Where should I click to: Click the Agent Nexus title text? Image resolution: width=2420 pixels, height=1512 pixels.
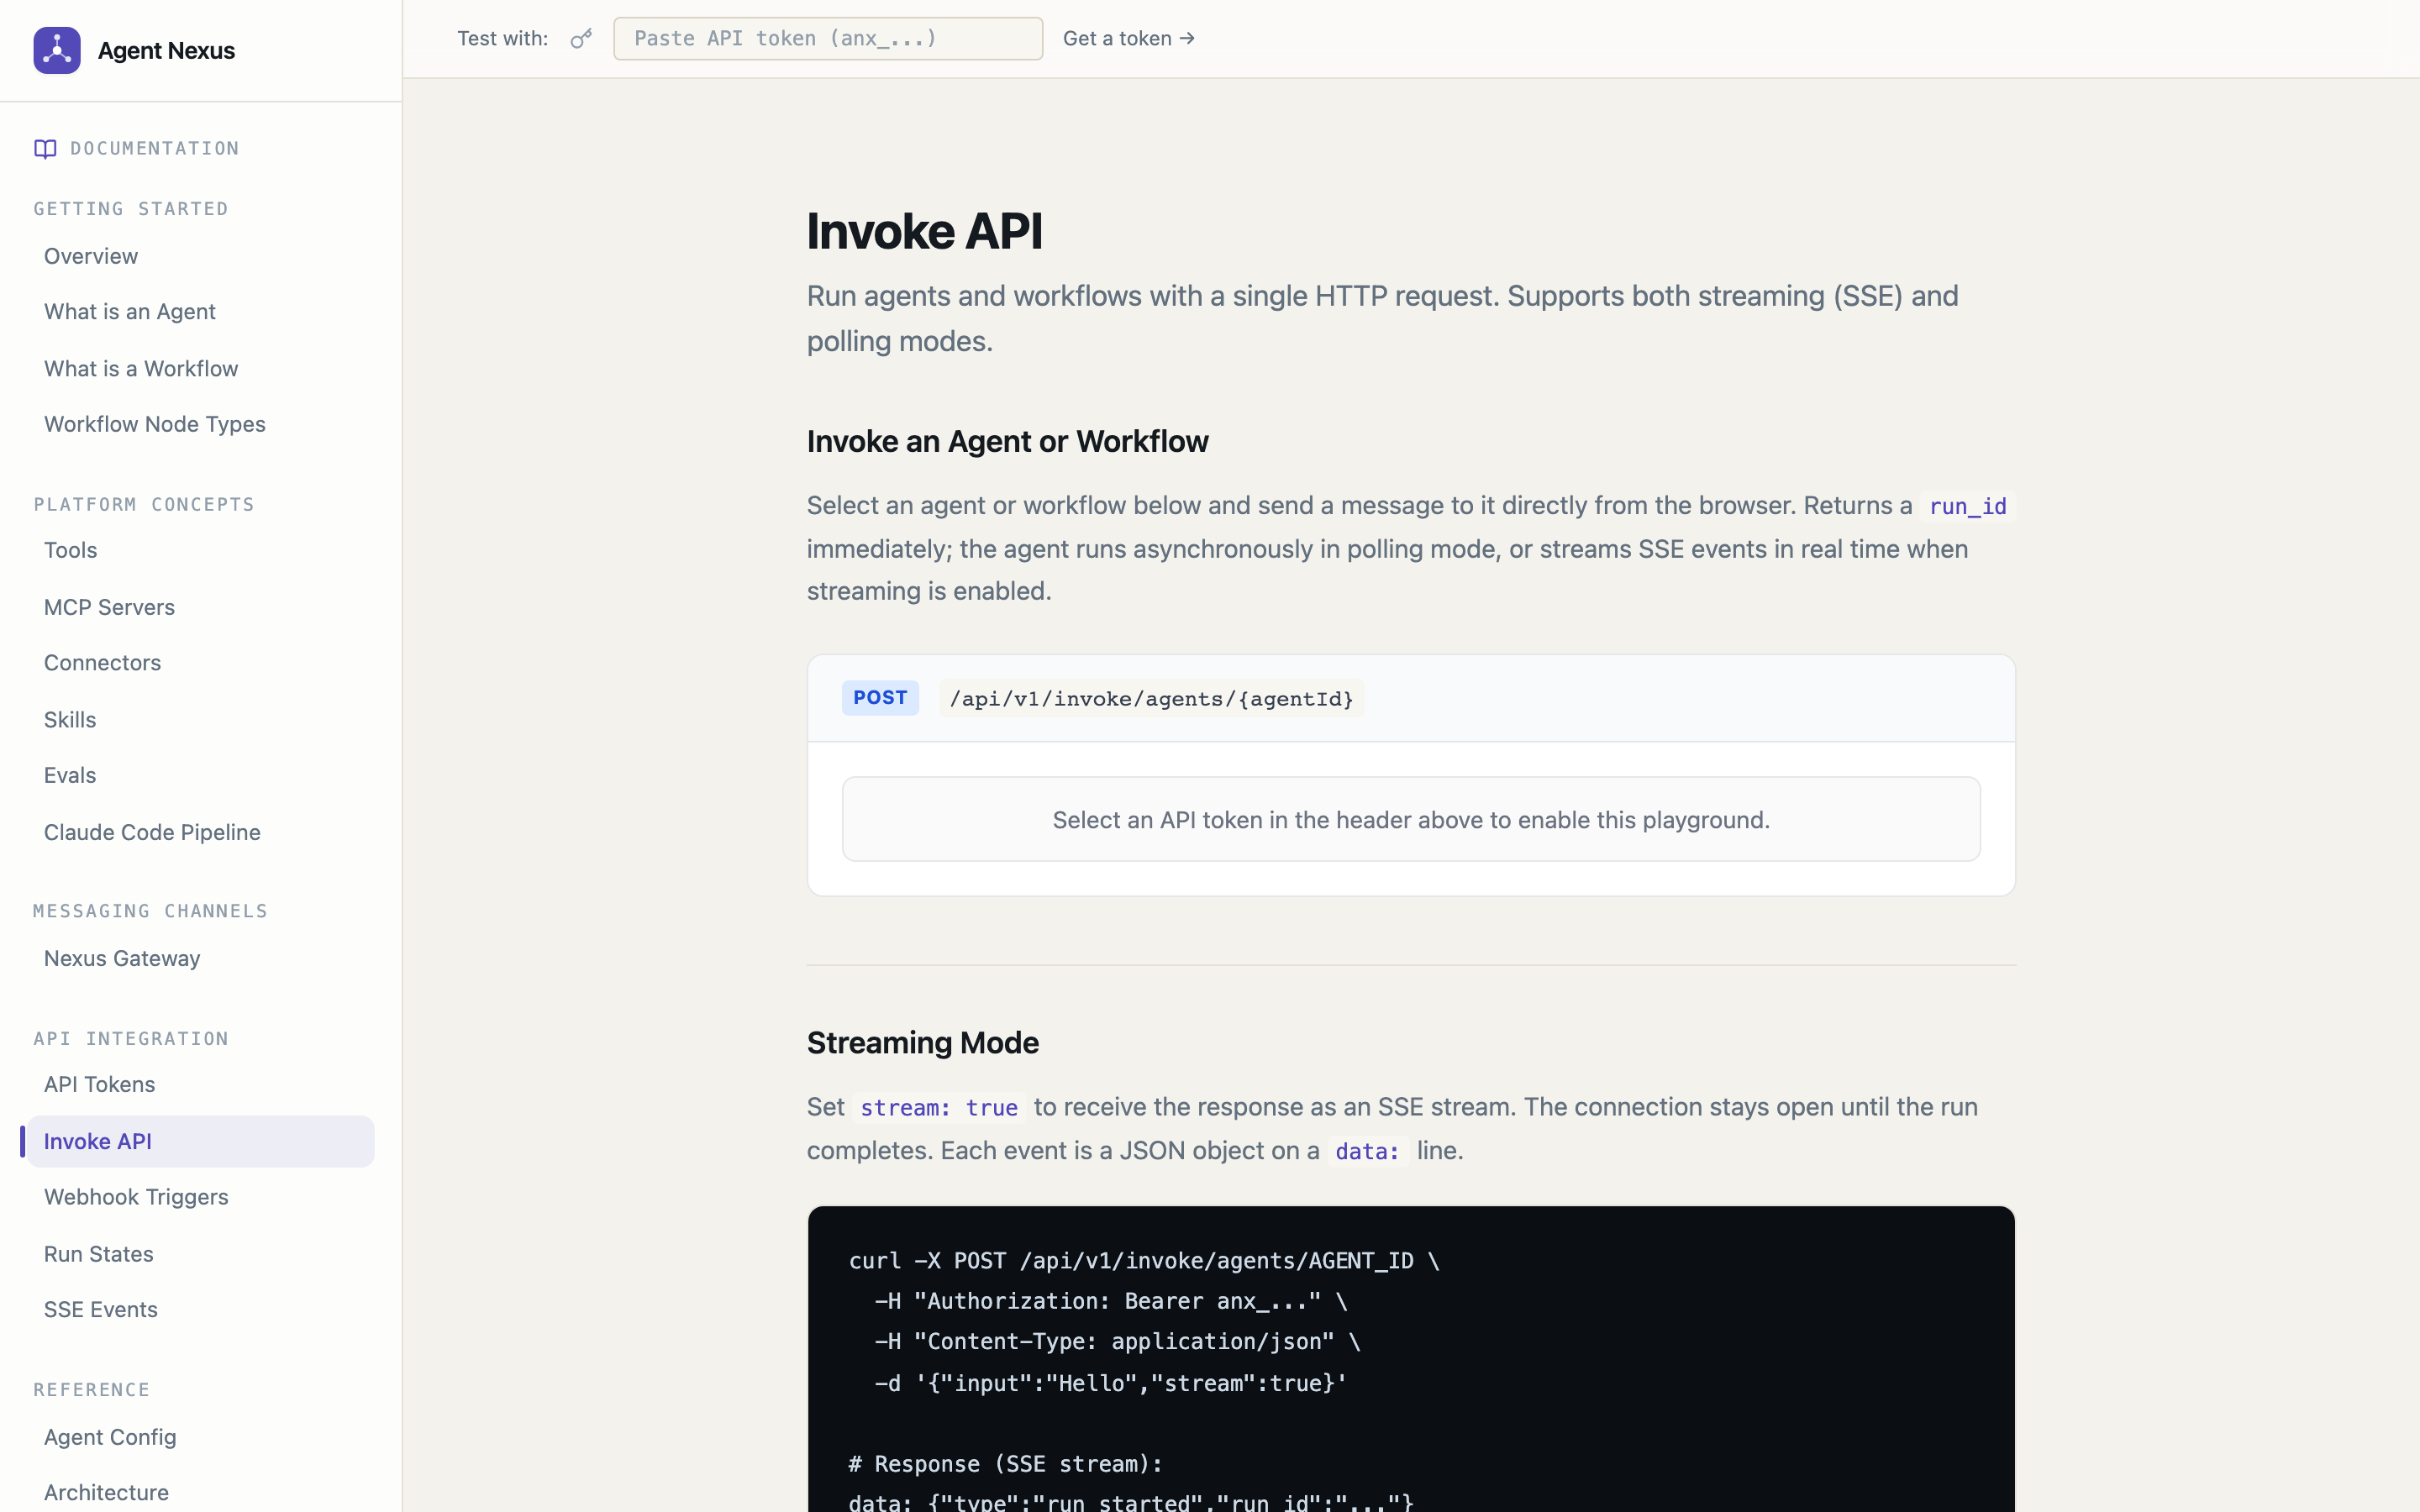pyautogui.click(x=166, y=50)
